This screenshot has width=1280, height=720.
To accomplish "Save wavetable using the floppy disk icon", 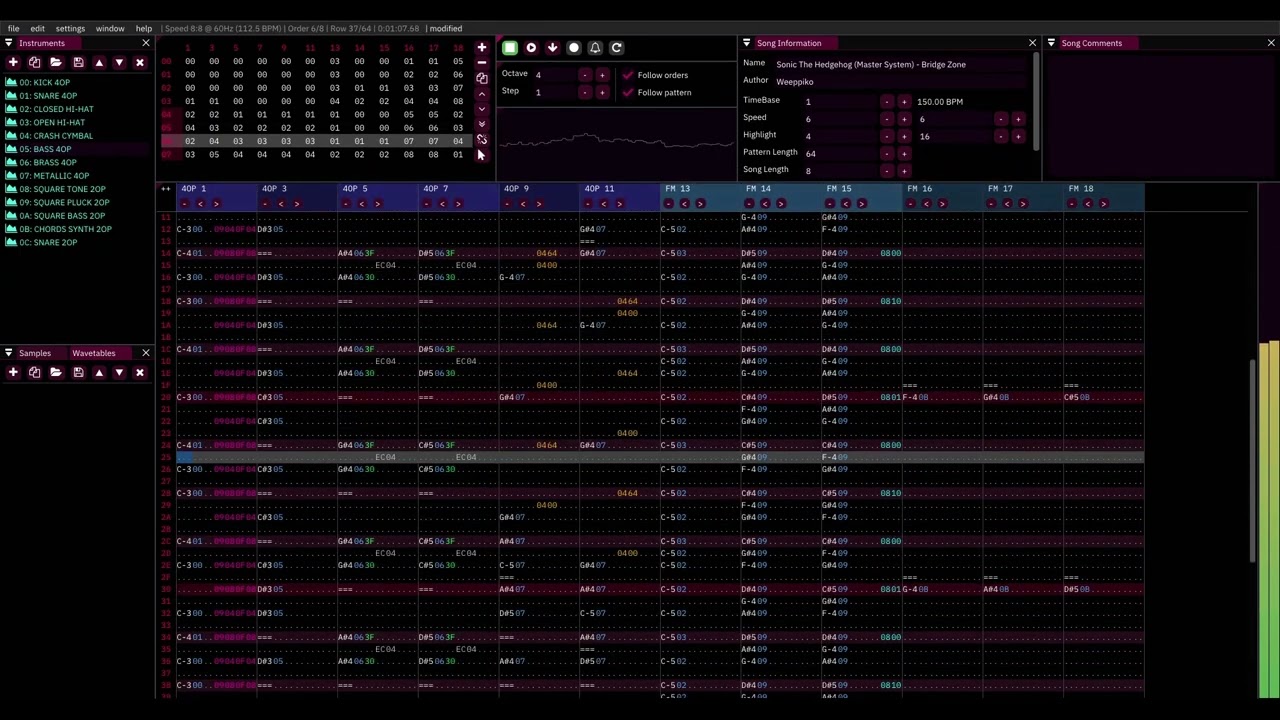I will pyautogui.click(x=78, y=372).
